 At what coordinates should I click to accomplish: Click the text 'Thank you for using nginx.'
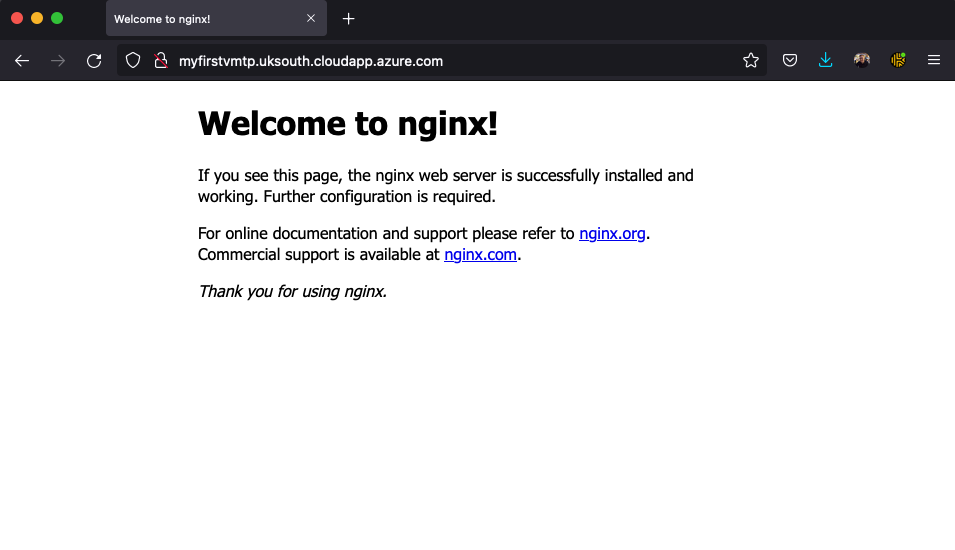click(x=292, y=291)
